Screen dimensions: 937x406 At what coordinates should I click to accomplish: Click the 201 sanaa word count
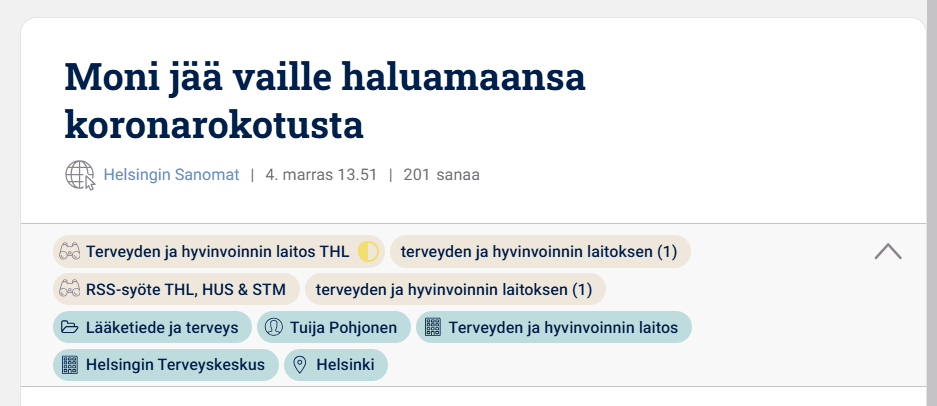tap(441, 175)
